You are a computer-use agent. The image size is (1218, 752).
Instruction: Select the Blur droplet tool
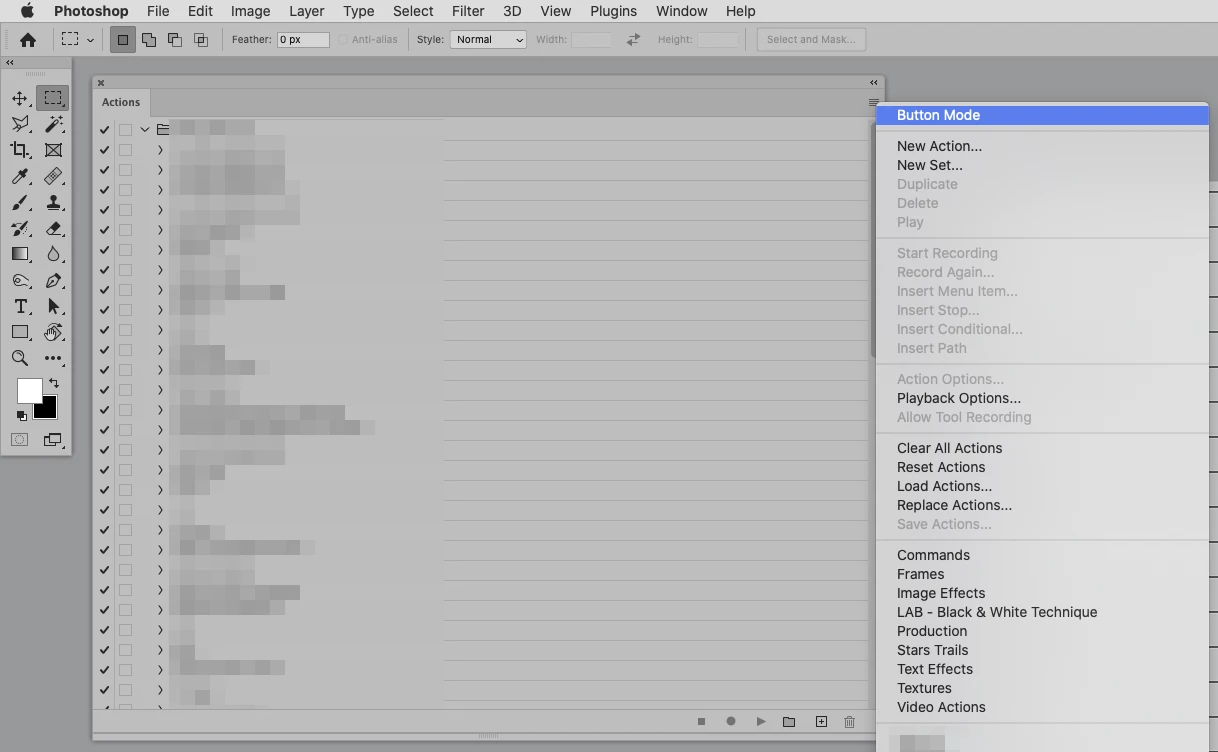point(53,254)
